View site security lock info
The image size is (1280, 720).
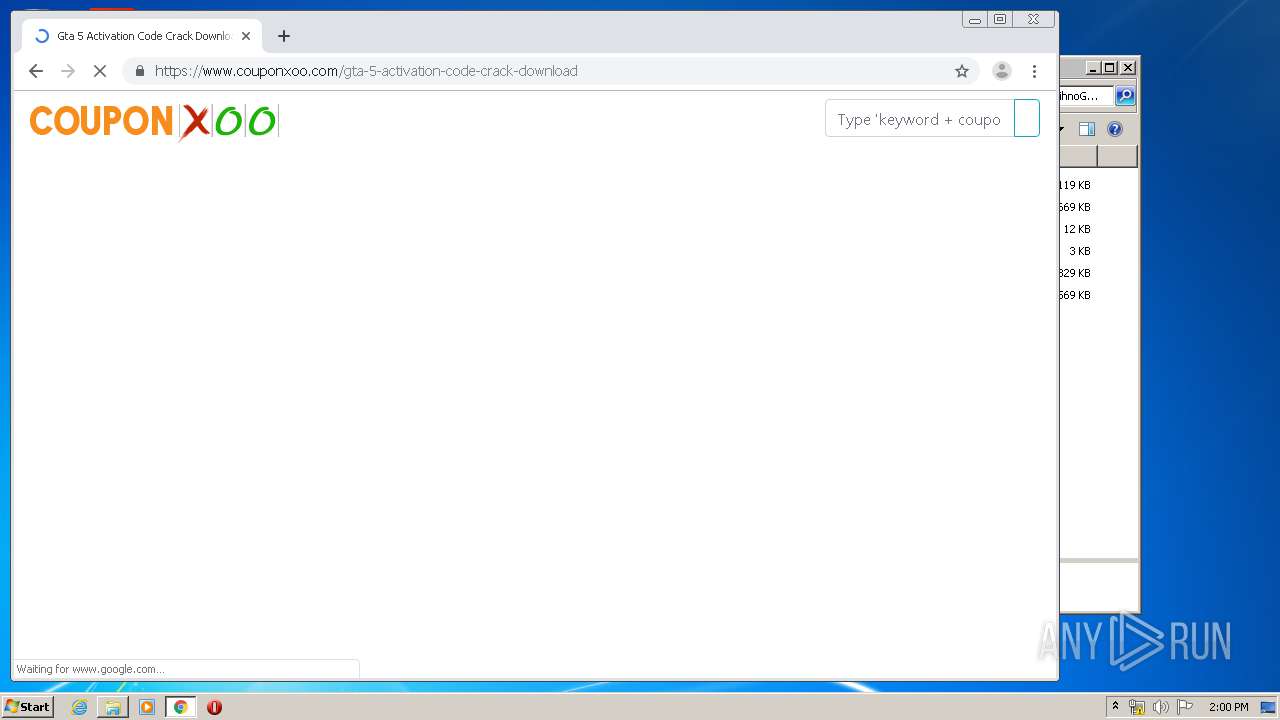pyautogui.click(x=139, y=71)
